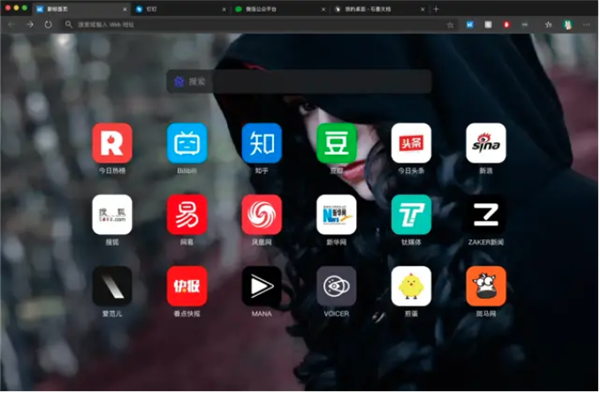Image resolution: width=600 pixels, height=393 pixels.
Task: Open the teal TMTPost T icon
Action: click(x=411, y=215)
